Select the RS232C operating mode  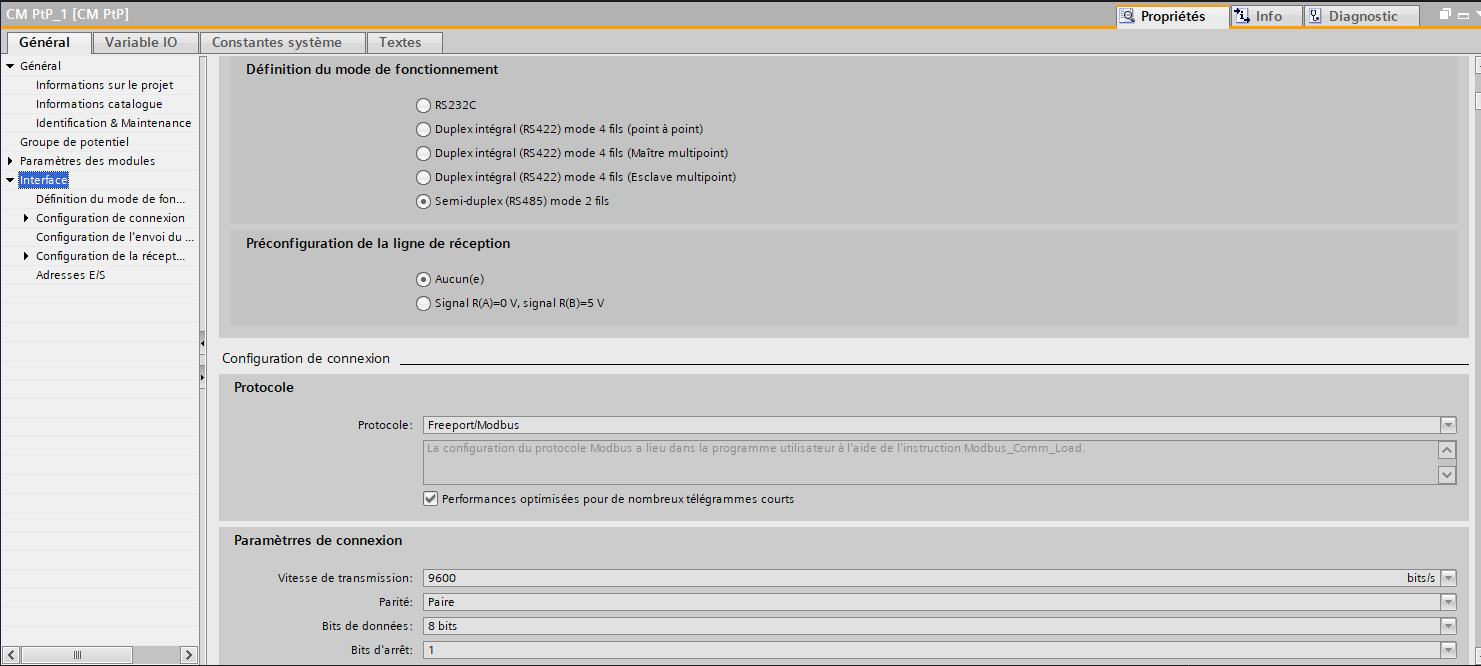pos(424,105)
